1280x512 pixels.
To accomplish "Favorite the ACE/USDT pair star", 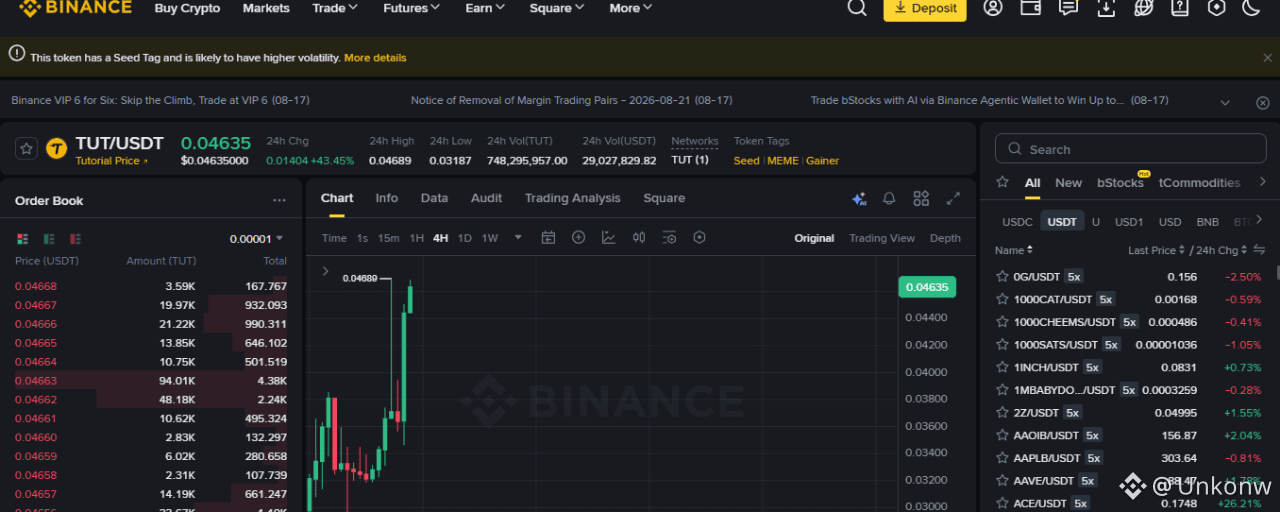I will point(1002,503).
